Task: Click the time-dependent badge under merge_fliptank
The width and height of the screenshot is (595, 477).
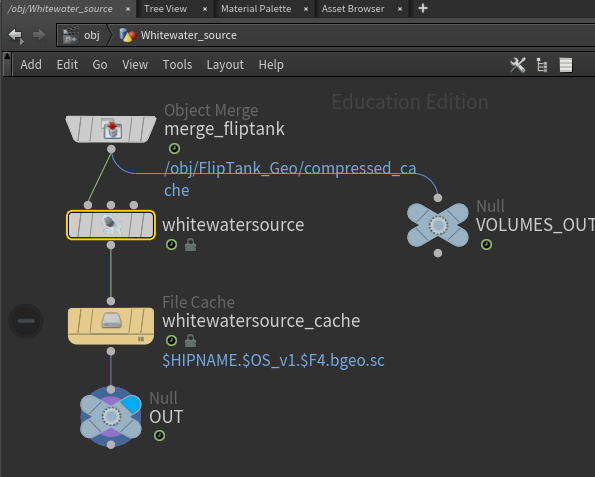Action: point(175,148)
